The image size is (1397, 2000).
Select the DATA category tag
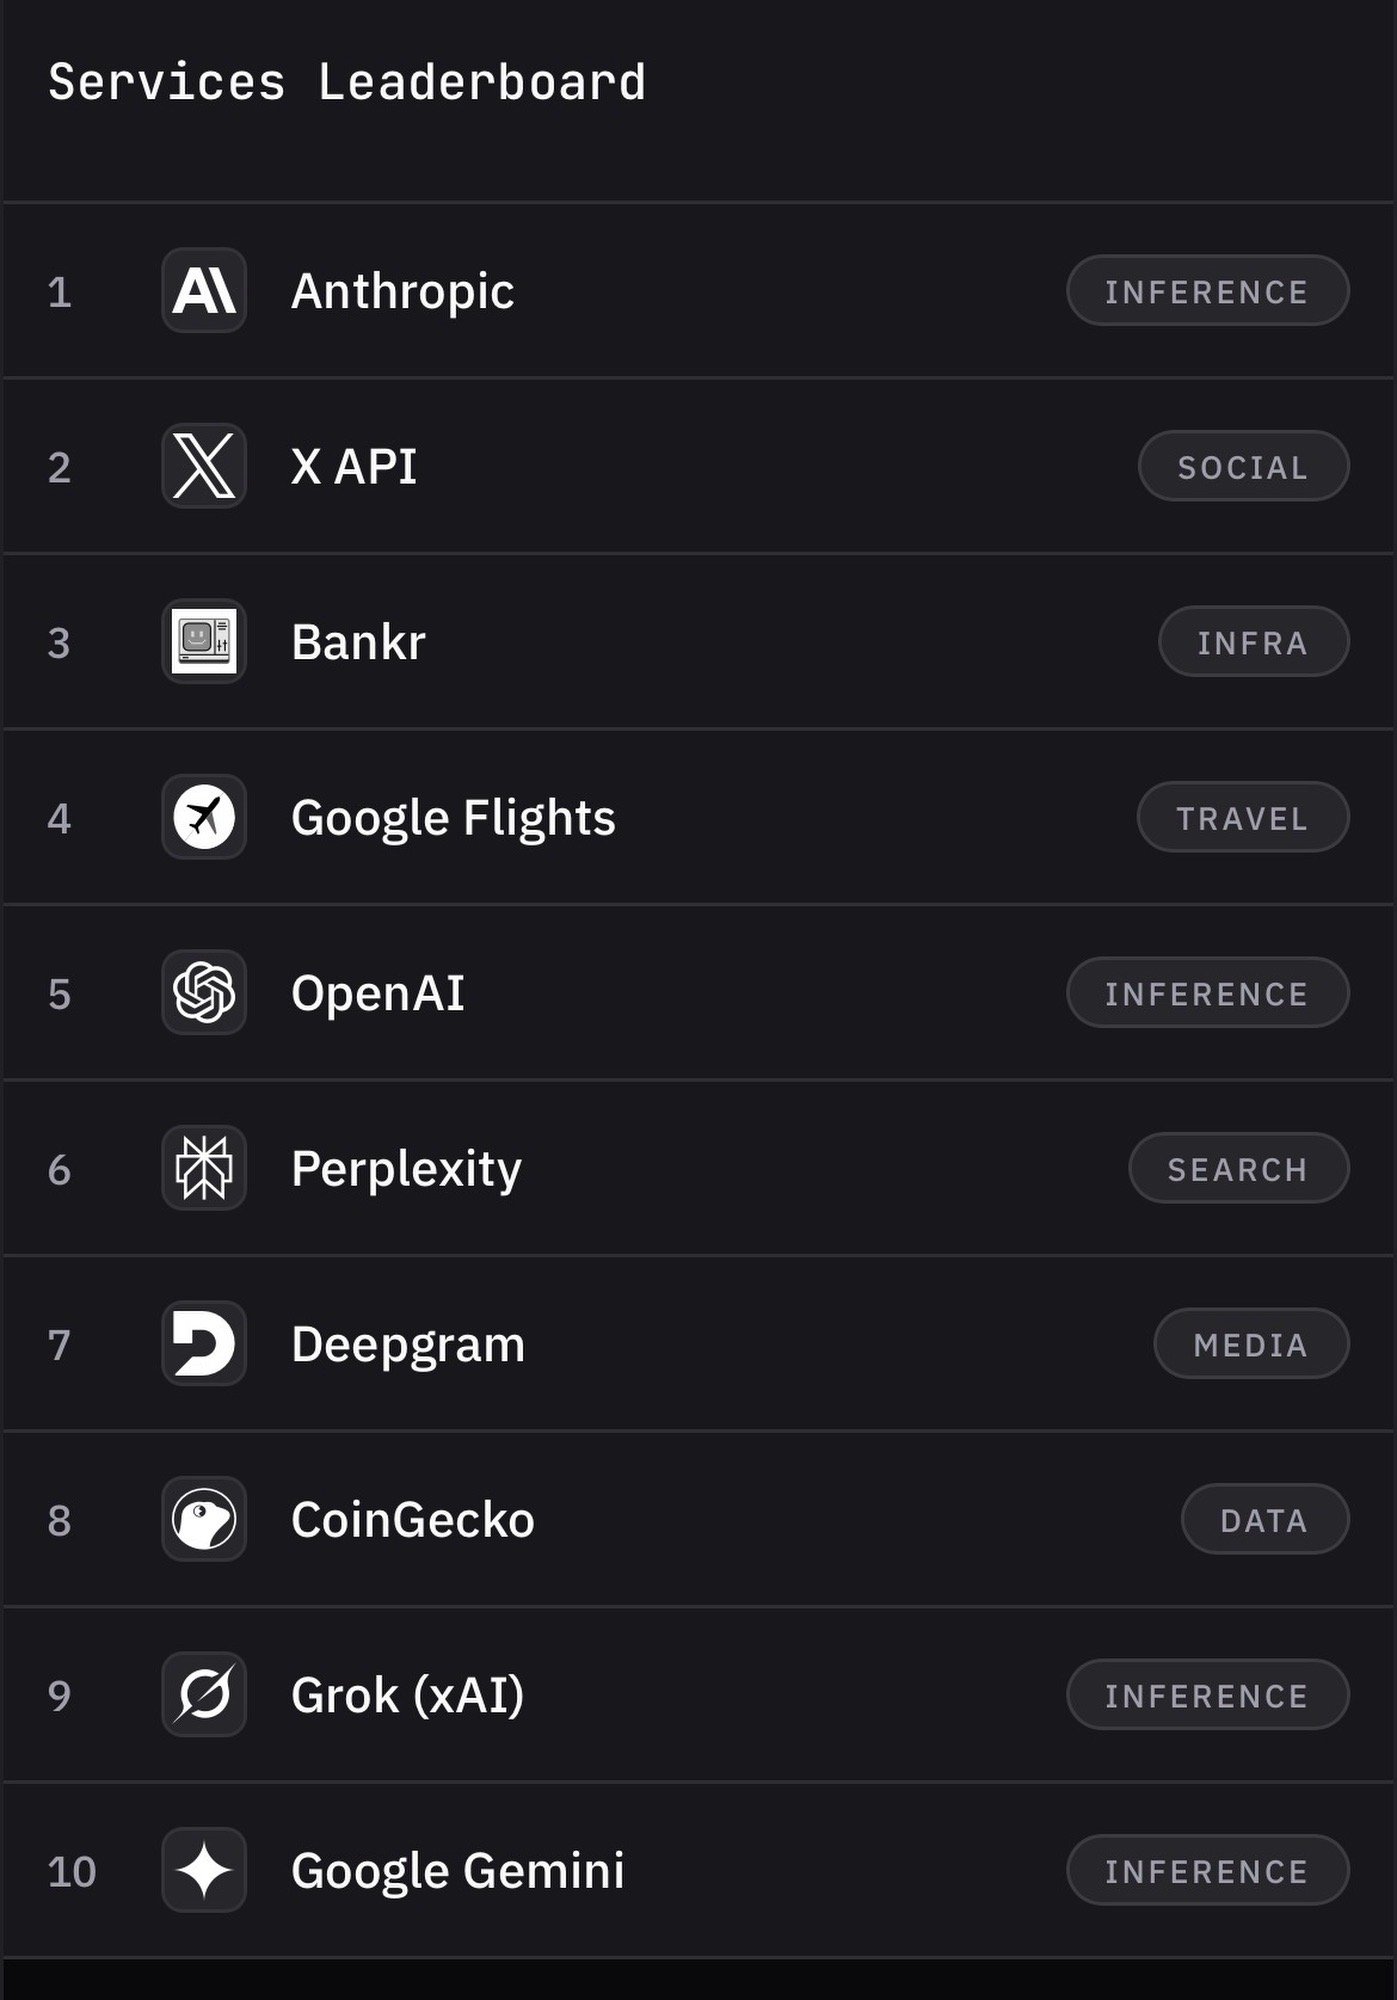click(1264, 1520)
